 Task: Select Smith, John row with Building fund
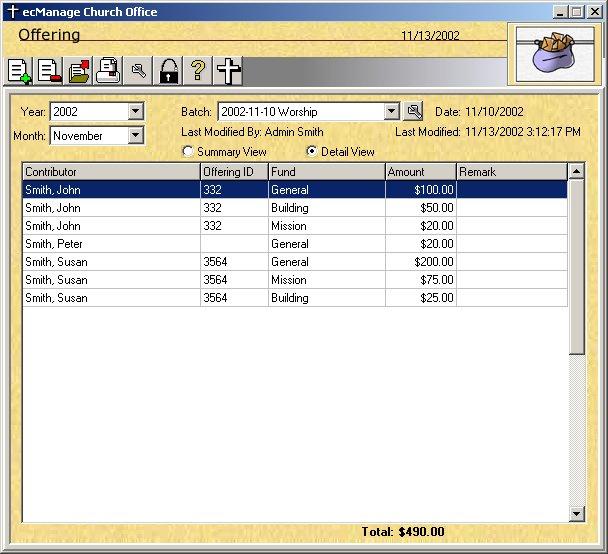click(x=295, y=208)
